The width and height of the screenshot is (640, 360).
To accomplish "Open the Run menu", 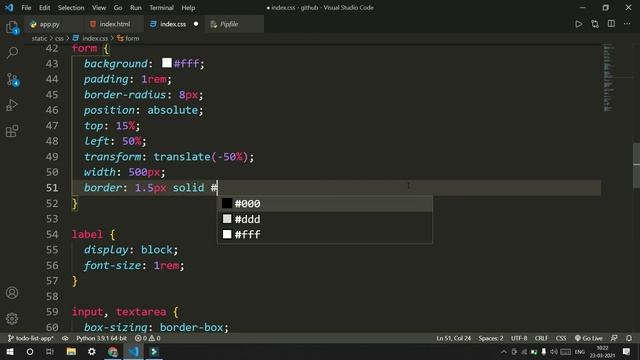I will [x=136, y=8].
